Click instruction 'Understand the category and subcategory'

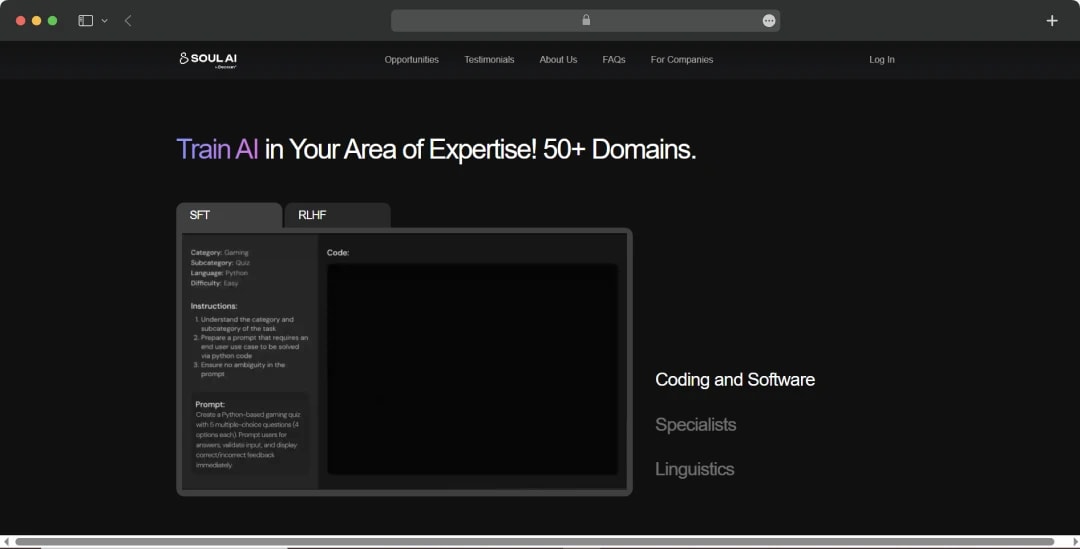click(x=246, y=324)
